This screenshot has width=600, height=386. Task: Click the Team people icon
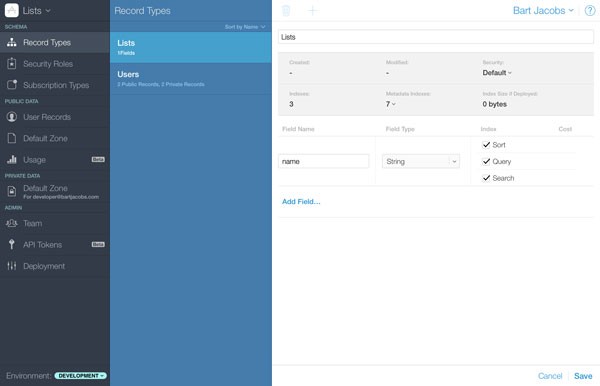click(x=11, y=223)
